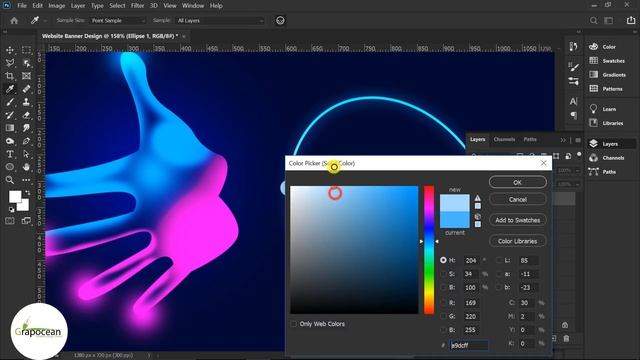Select the Zoom magnifier tool

10,180
